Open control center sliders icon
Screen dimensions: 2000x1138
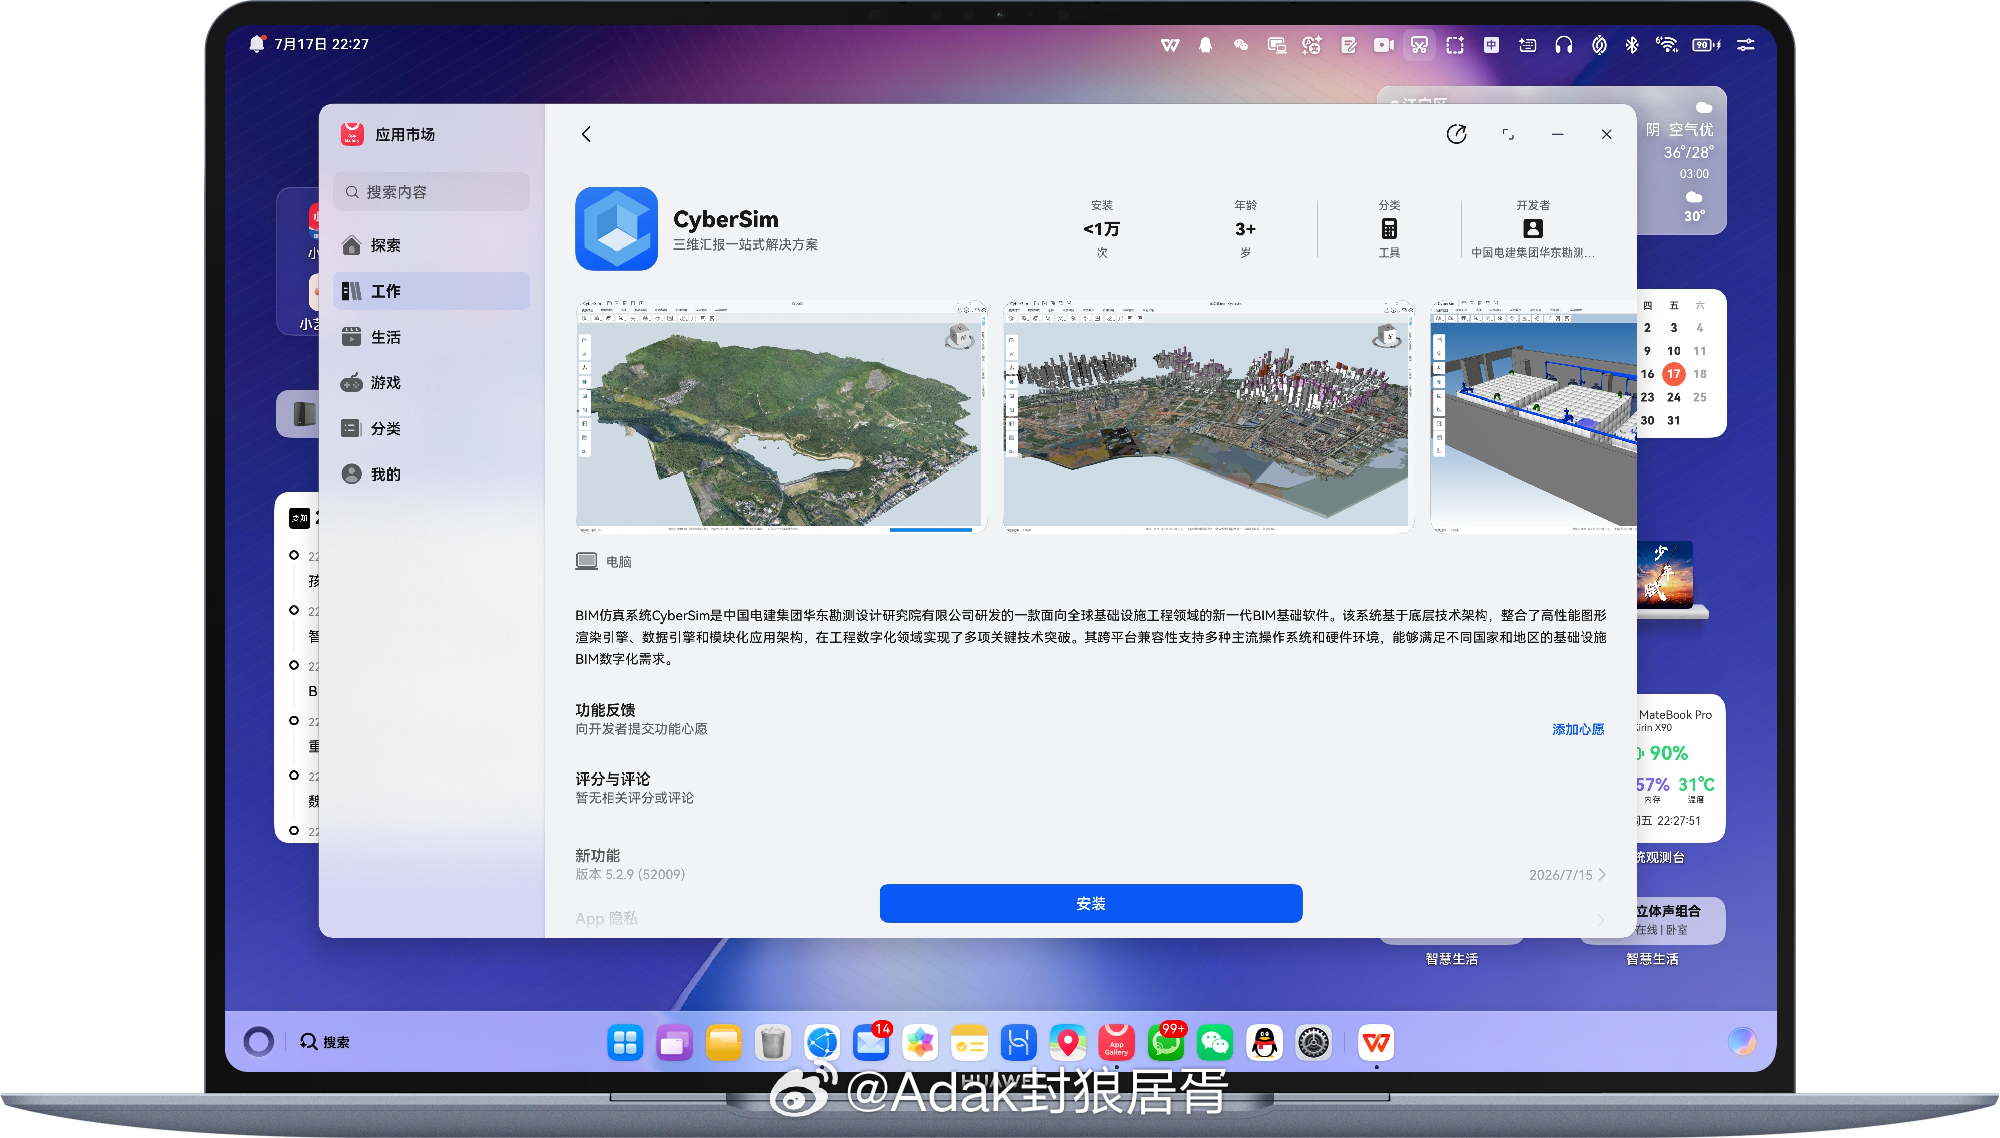click(x=1746, y=45)
